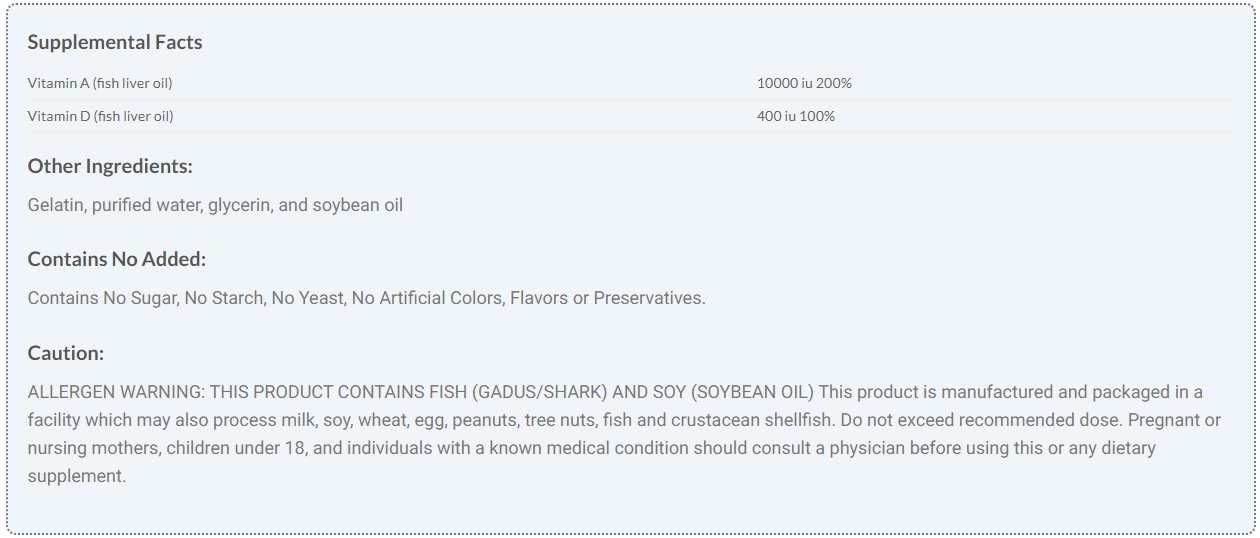
Task: Click the Vitamin D (fish liver oil) label
Action: pyautogui.click(x=100, y=116)
